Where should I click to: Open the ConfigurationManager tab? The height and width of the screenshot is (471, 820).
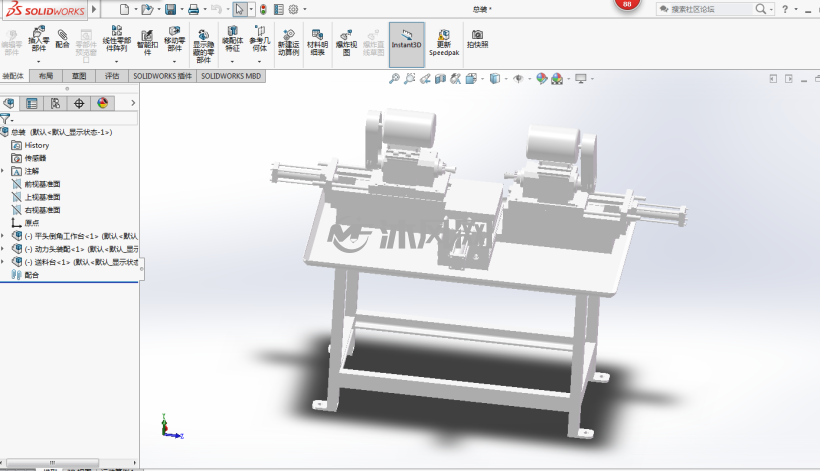pyautogui.click(x=55, y=103)
